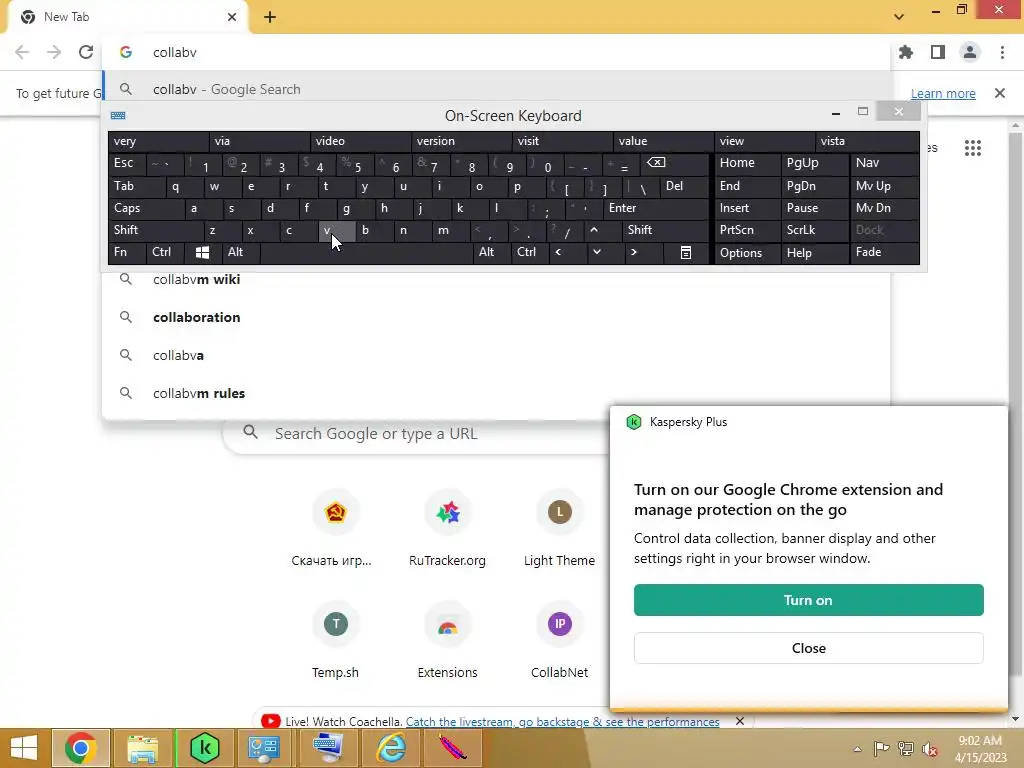Open the CollabNet shortcut
1024x768 pixels.
560,640
